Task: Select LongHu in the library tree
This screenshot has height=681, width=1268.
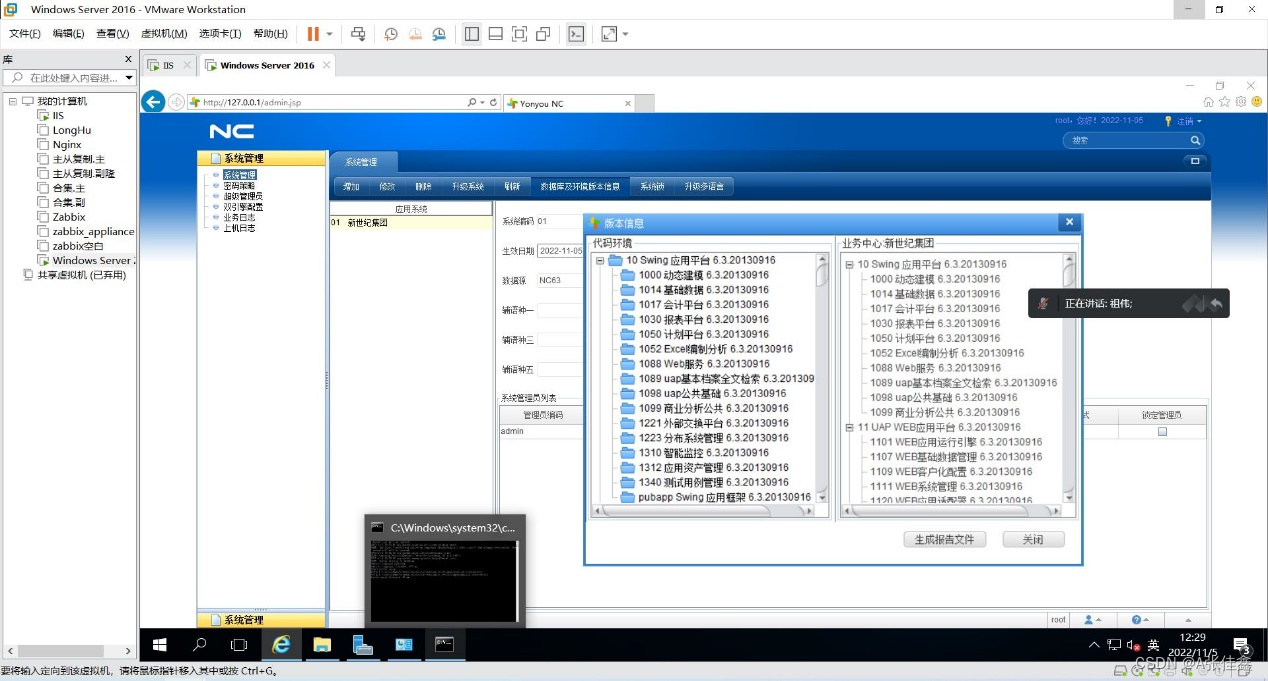Action: click(x=71, y=130)
